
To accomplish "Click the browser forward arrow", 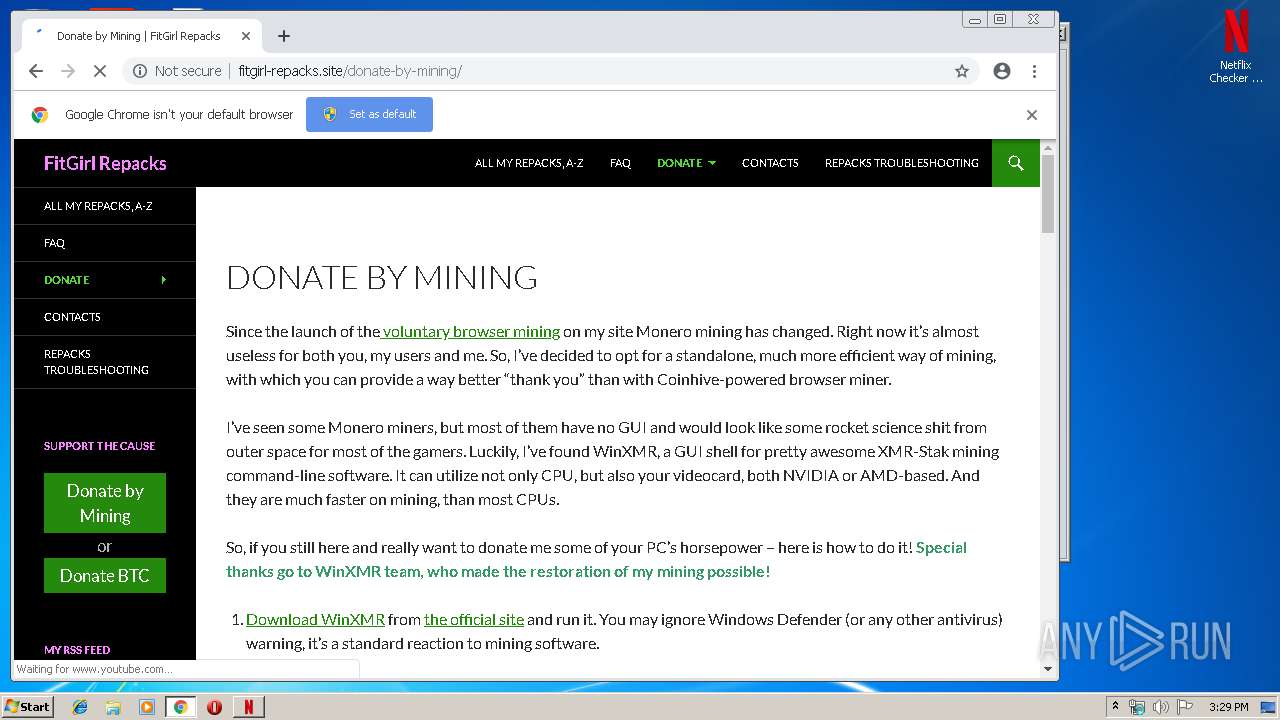I will (68, 71).
